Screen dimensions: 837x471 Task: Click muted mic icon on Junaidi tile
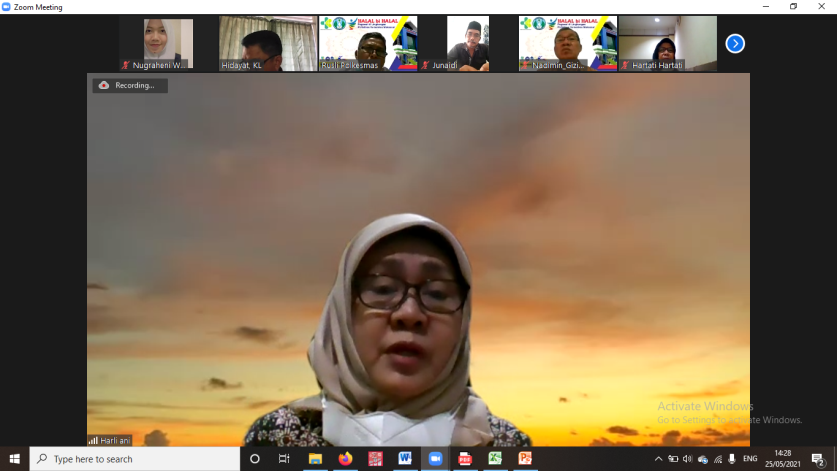coord(425,65)
